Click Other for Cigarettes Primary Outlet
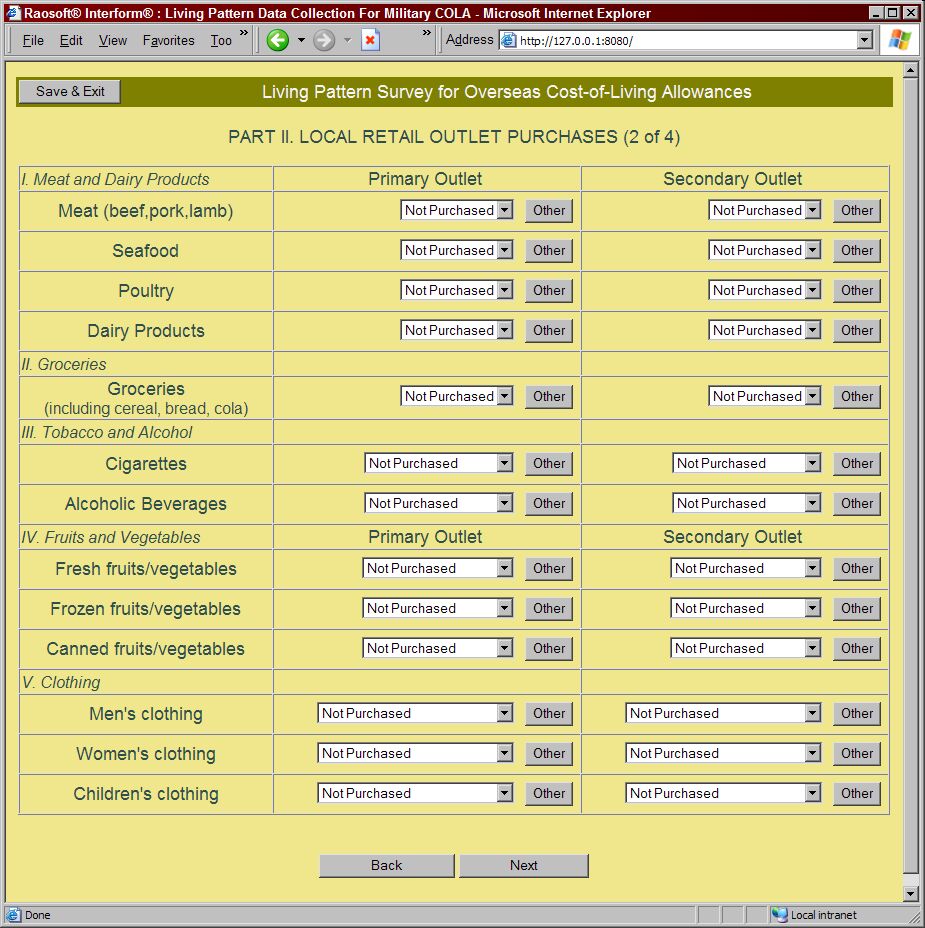The image size is (925, 928). coord(549,463)
